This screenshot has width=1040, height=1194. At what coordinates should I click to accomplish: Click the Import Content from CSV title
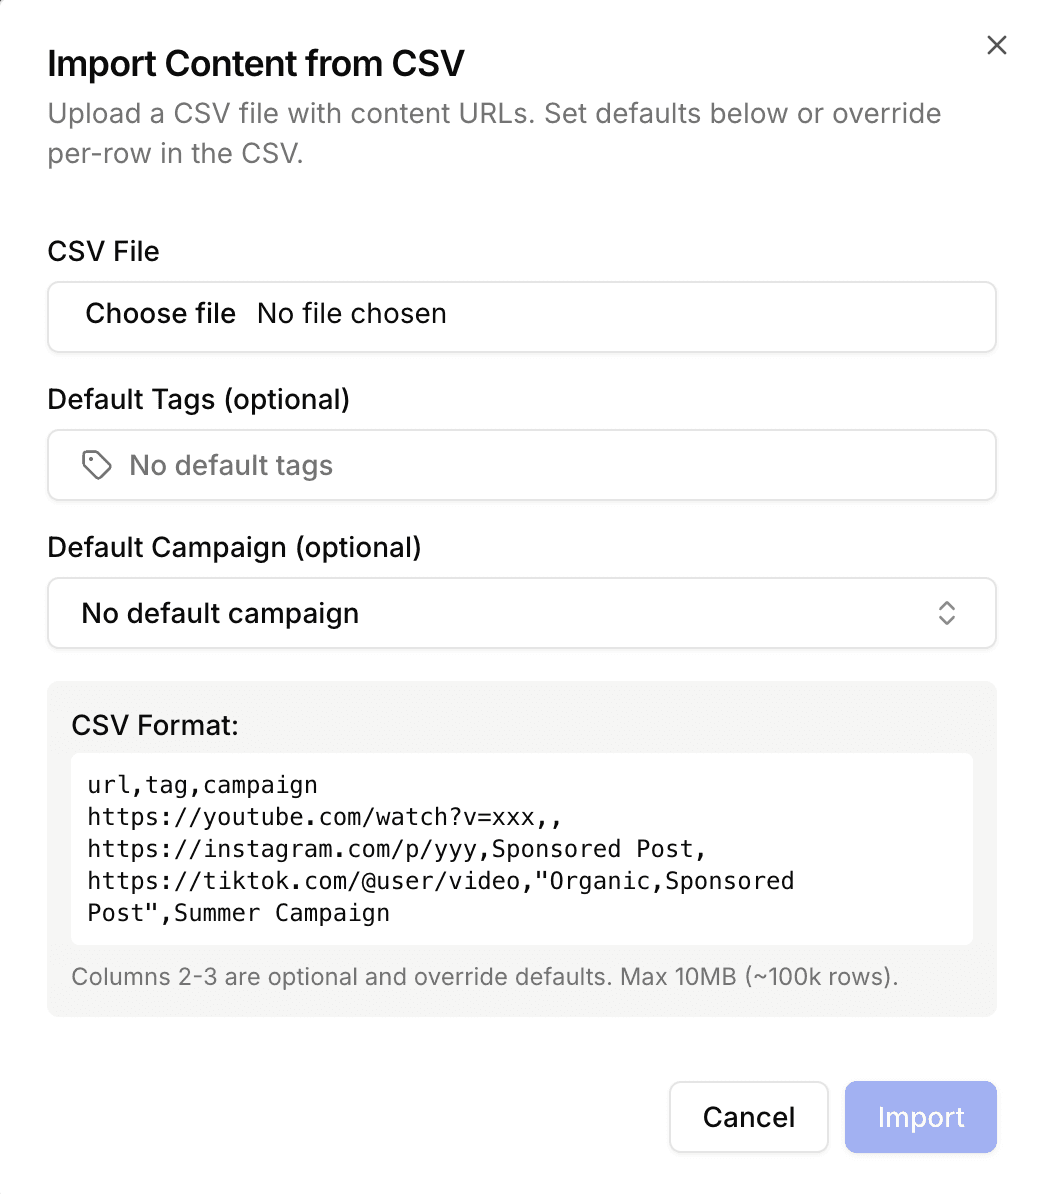point(256,62)
